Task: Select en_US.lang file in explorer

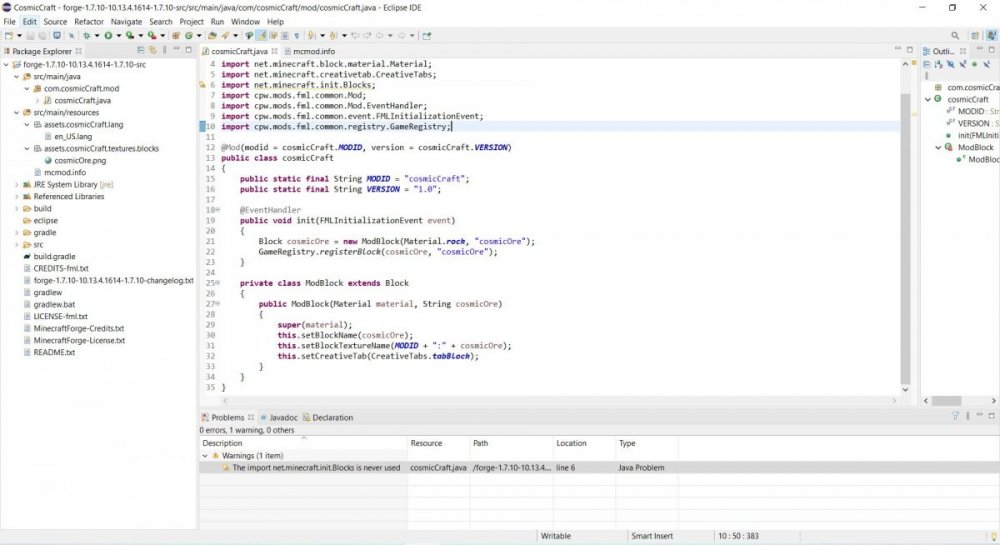Action: point(68,136)
